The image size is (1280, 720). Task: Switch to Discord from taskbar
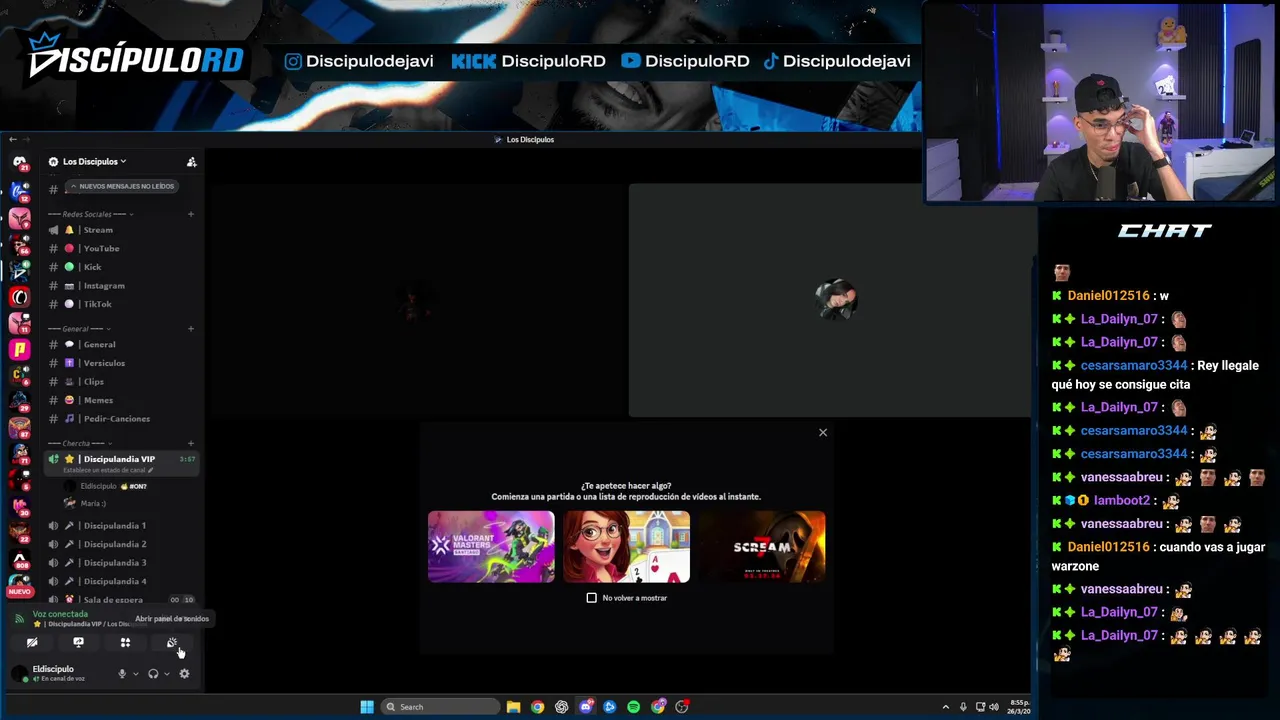click(586, 707)
